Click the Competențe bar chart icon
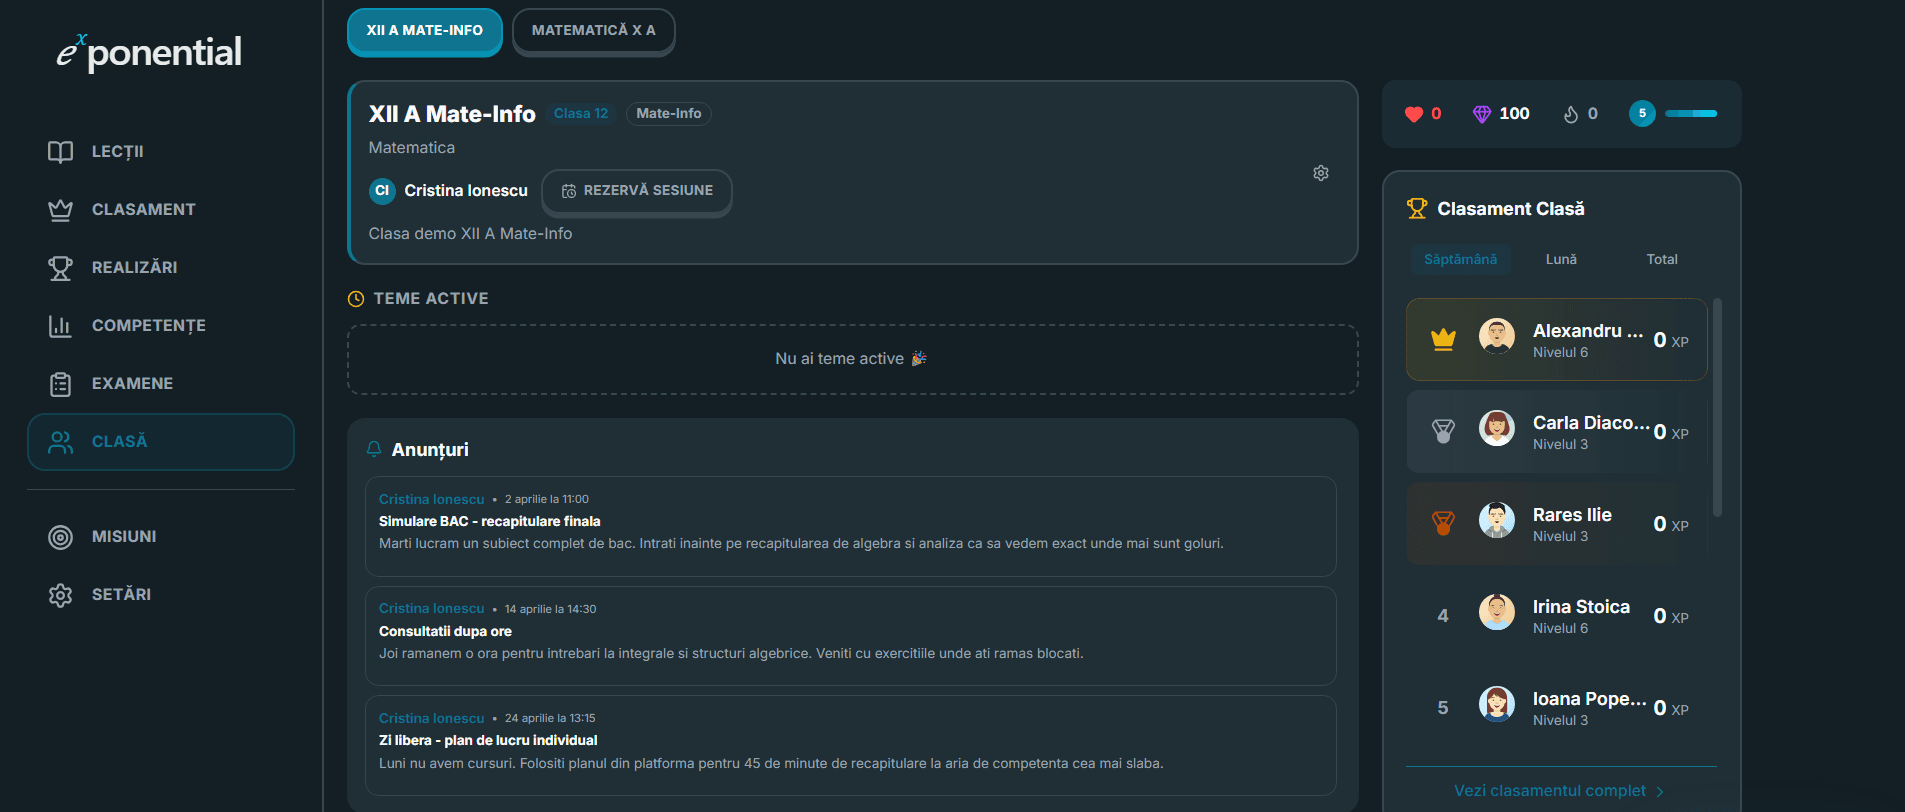1905x812 pixels. (x=60, y=326)
